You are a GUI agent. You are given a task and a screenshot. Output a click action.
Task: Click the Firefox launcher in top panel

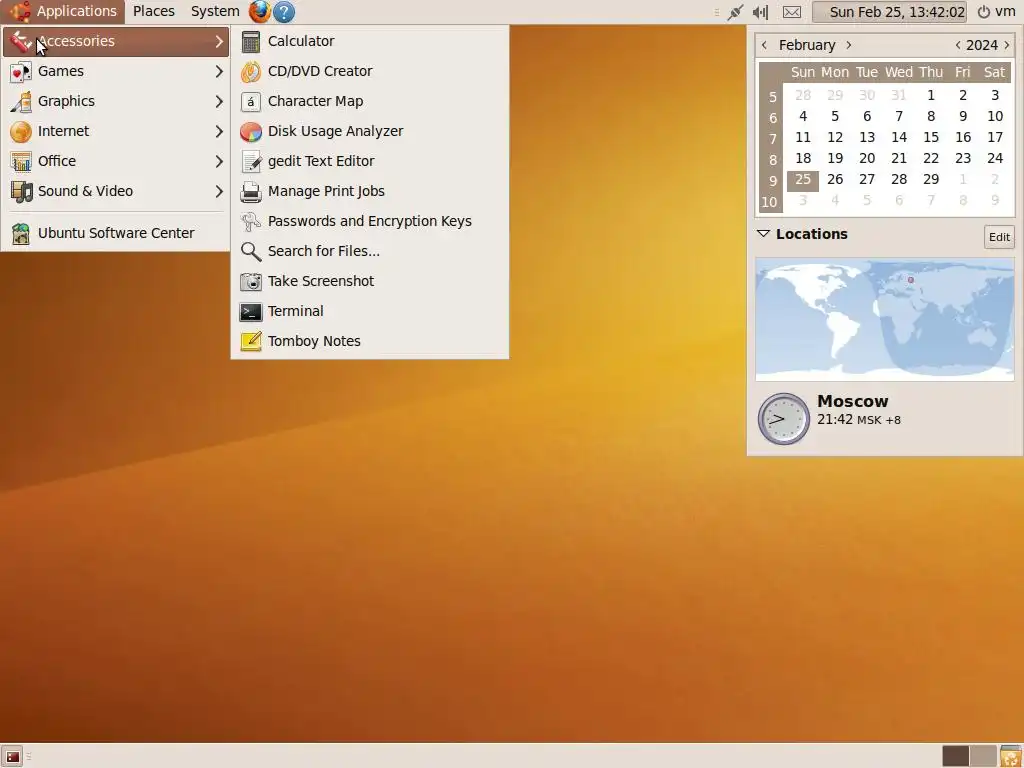click(260, 11)
